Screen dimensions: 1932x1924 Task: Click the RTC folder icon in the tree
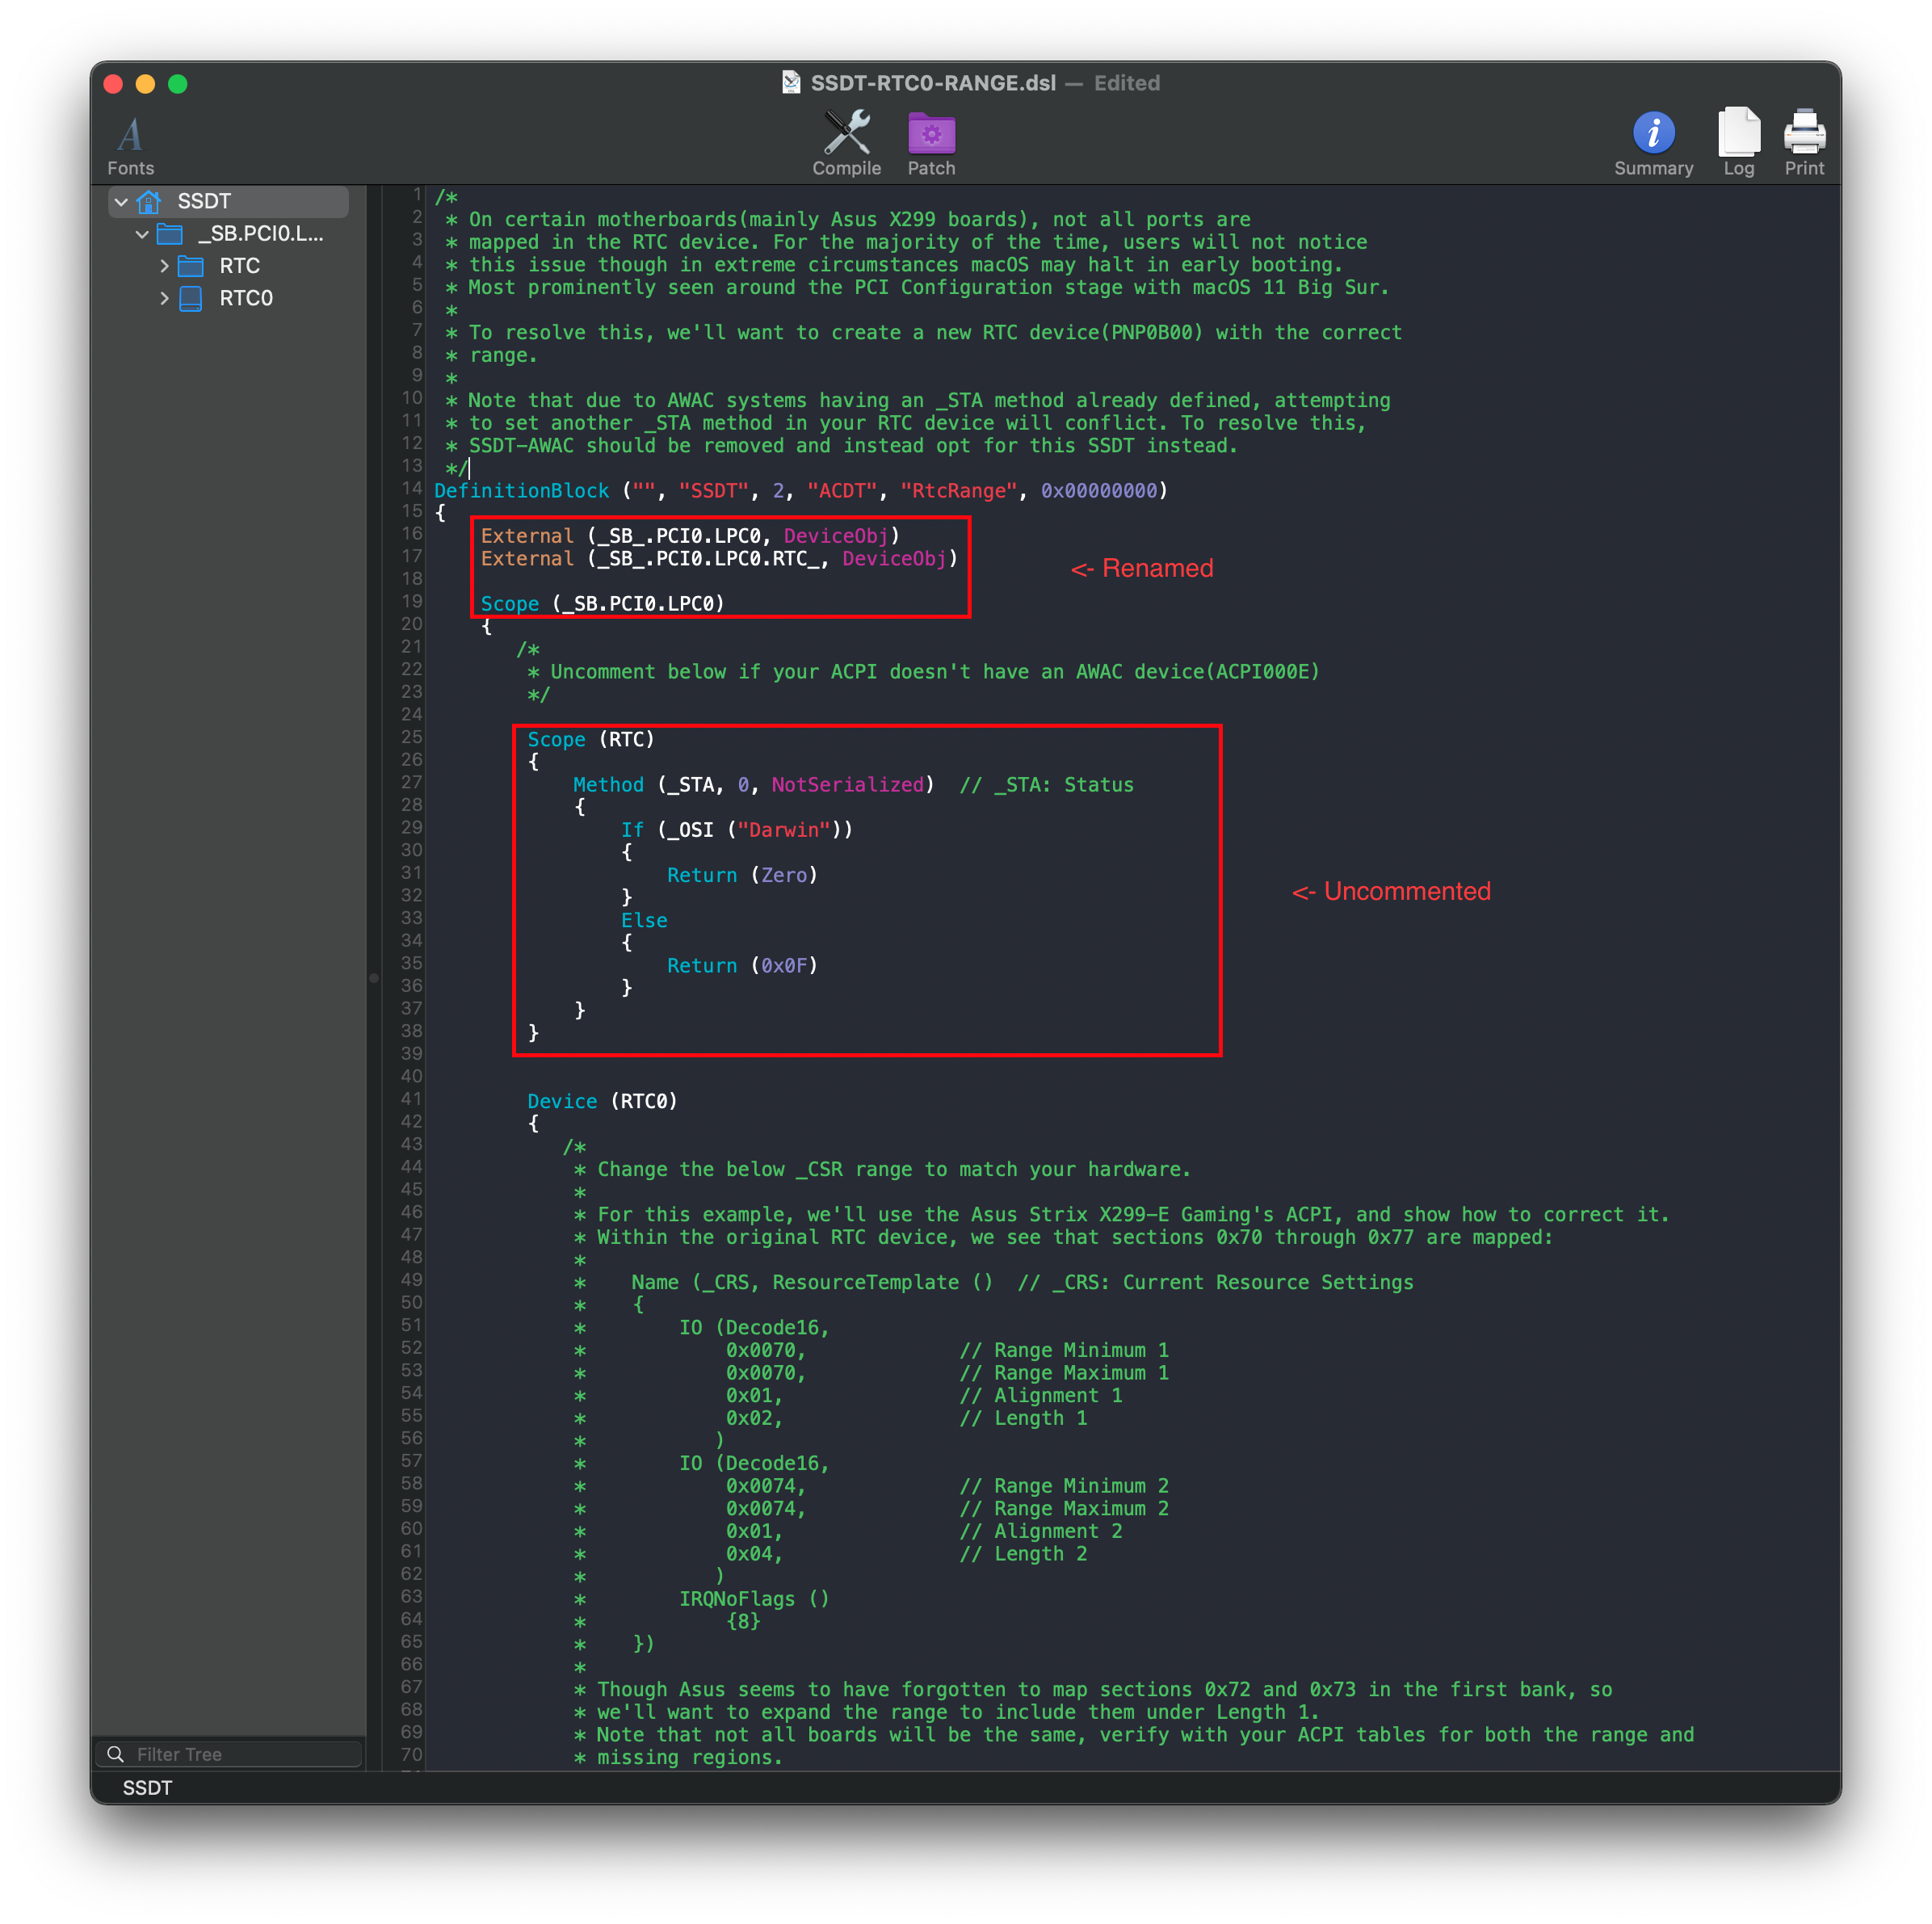pyautogui.click(x=189, y=266)
